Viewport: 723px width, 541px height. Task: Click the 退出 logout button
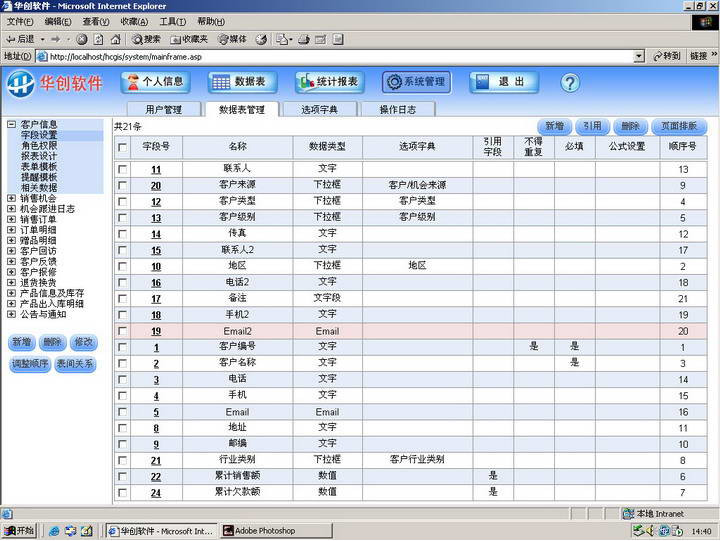(503, 82)
